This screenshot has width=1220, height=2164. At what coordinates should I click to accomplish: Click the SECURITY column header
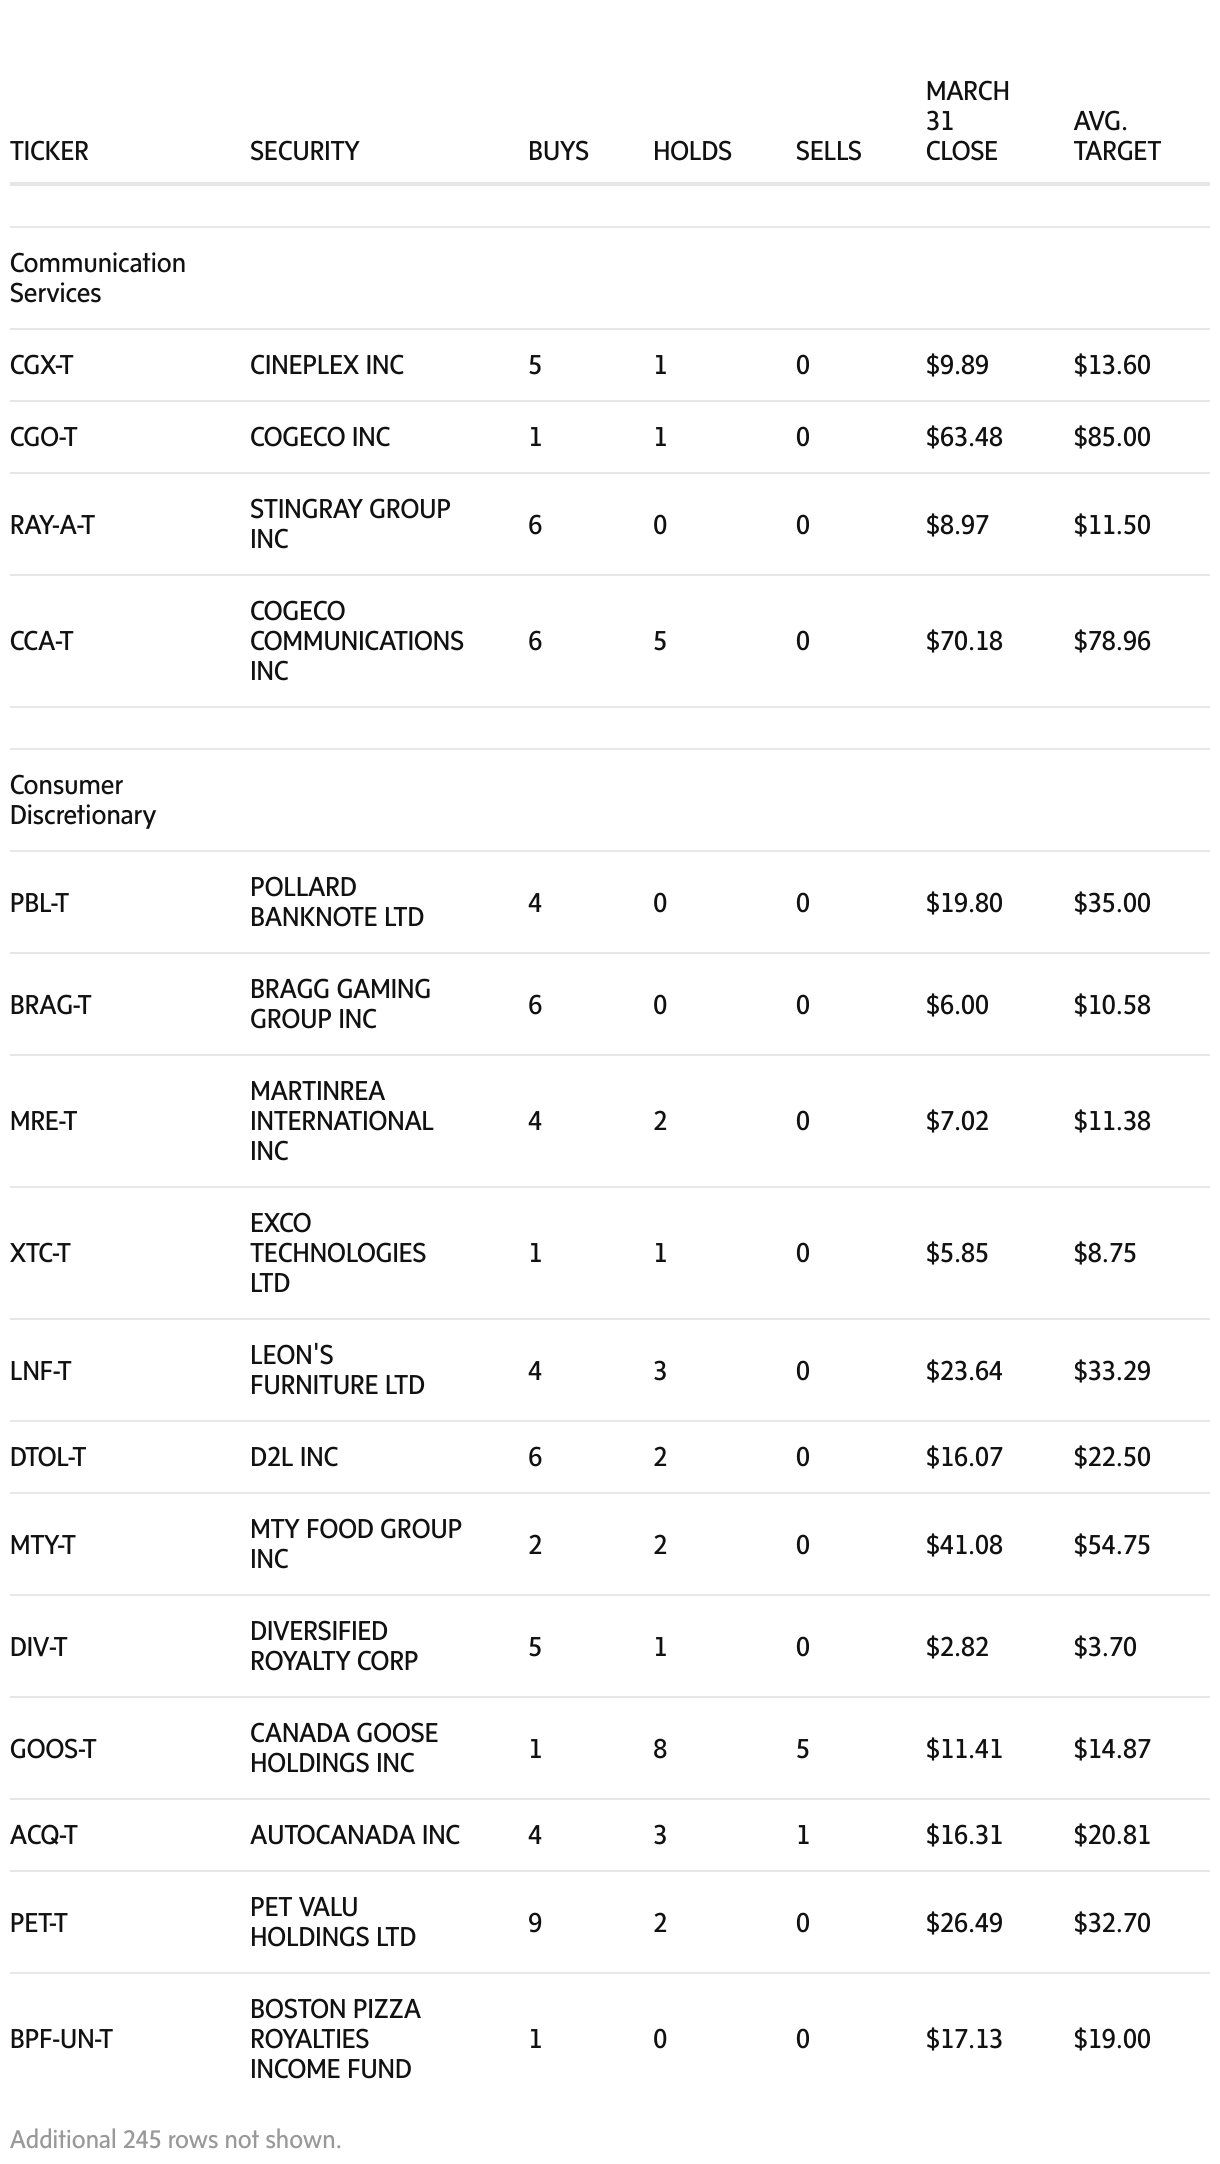[x=304, y=151]
